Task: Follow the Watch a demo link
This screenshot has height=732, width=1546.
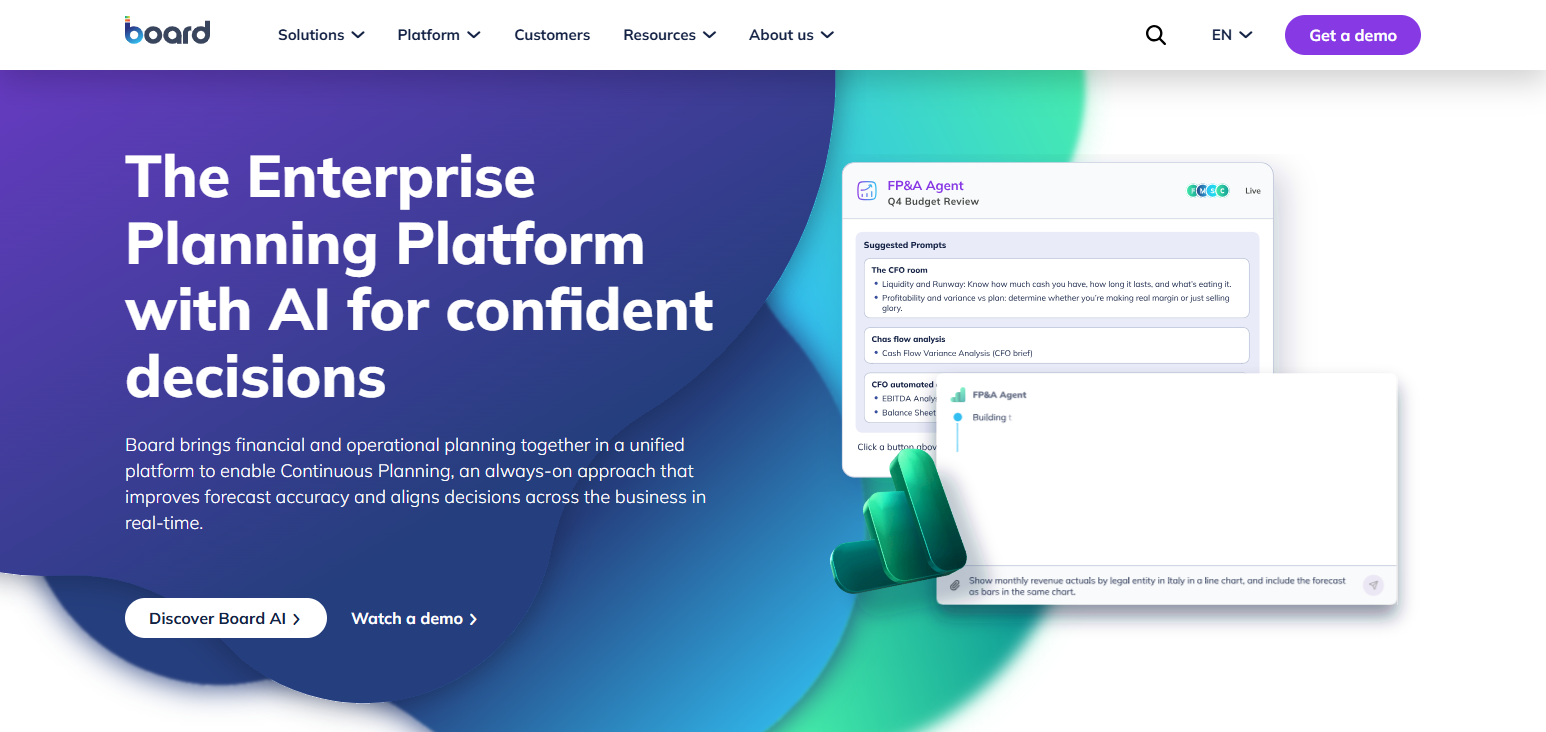Action: (x=414, y=618)
